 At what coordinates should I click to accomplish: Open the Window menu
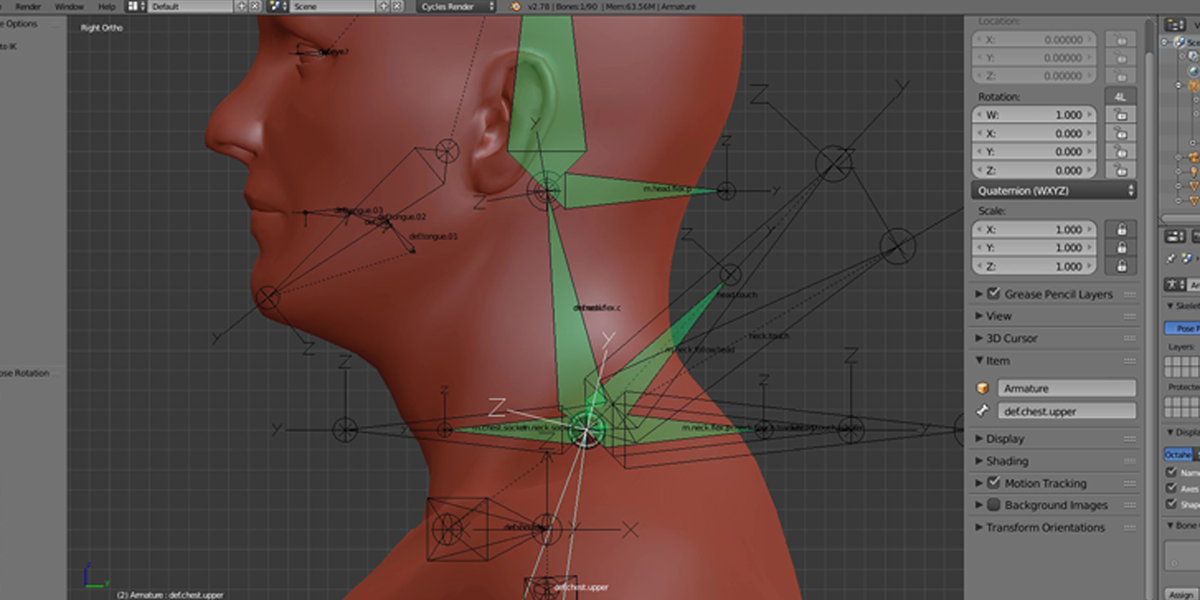[x=69, y=6]
